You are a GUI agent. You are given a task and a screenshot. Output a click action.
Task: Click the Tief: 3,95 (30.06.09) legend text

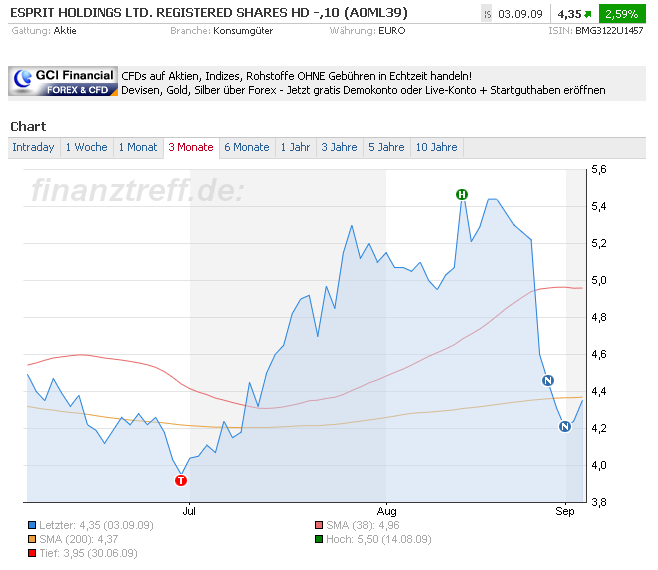[x=89, y=553]
